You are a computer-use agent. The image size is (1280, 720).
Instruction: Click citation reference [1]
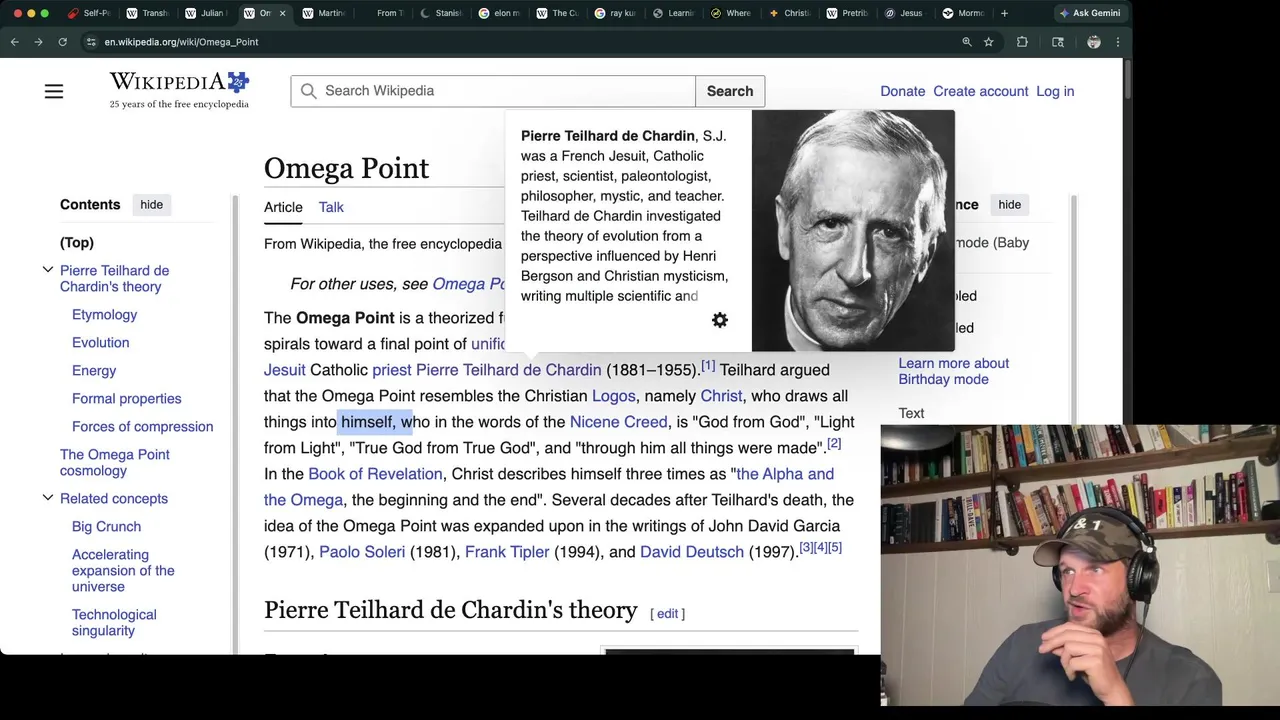tap(708, 365)
